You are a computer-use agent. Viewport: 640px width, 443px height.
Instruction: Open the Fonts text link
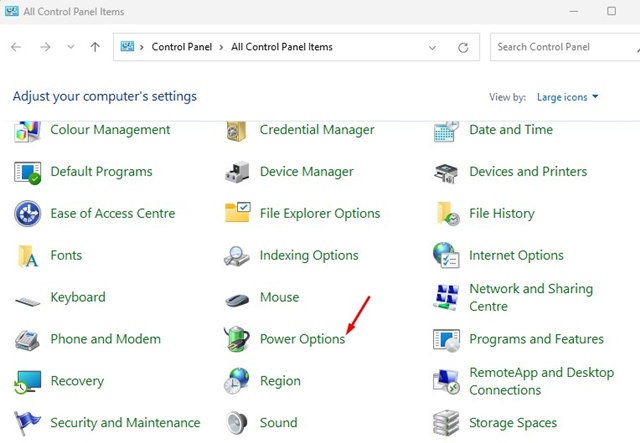pos(66,255)
